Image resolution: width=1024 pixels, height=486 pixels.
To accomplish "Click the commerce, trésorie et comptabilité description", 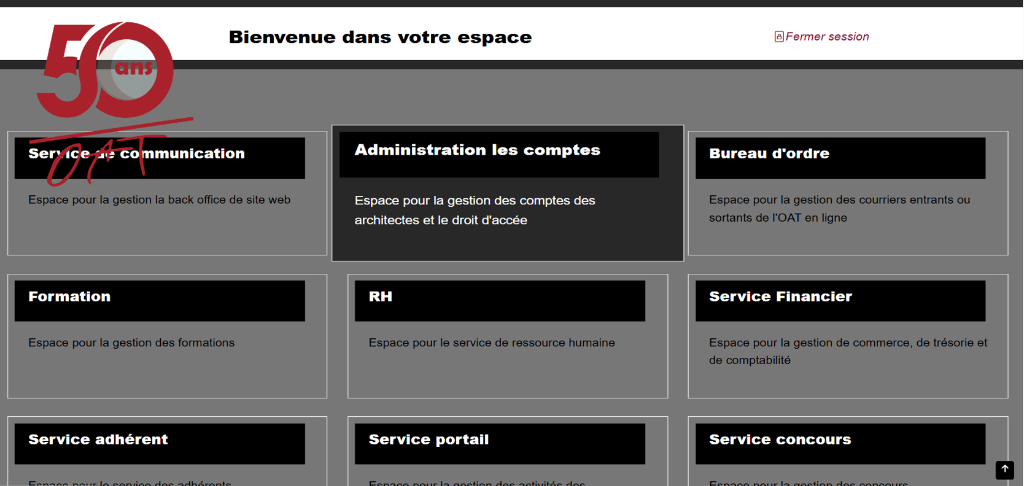I will pos(847,351).
